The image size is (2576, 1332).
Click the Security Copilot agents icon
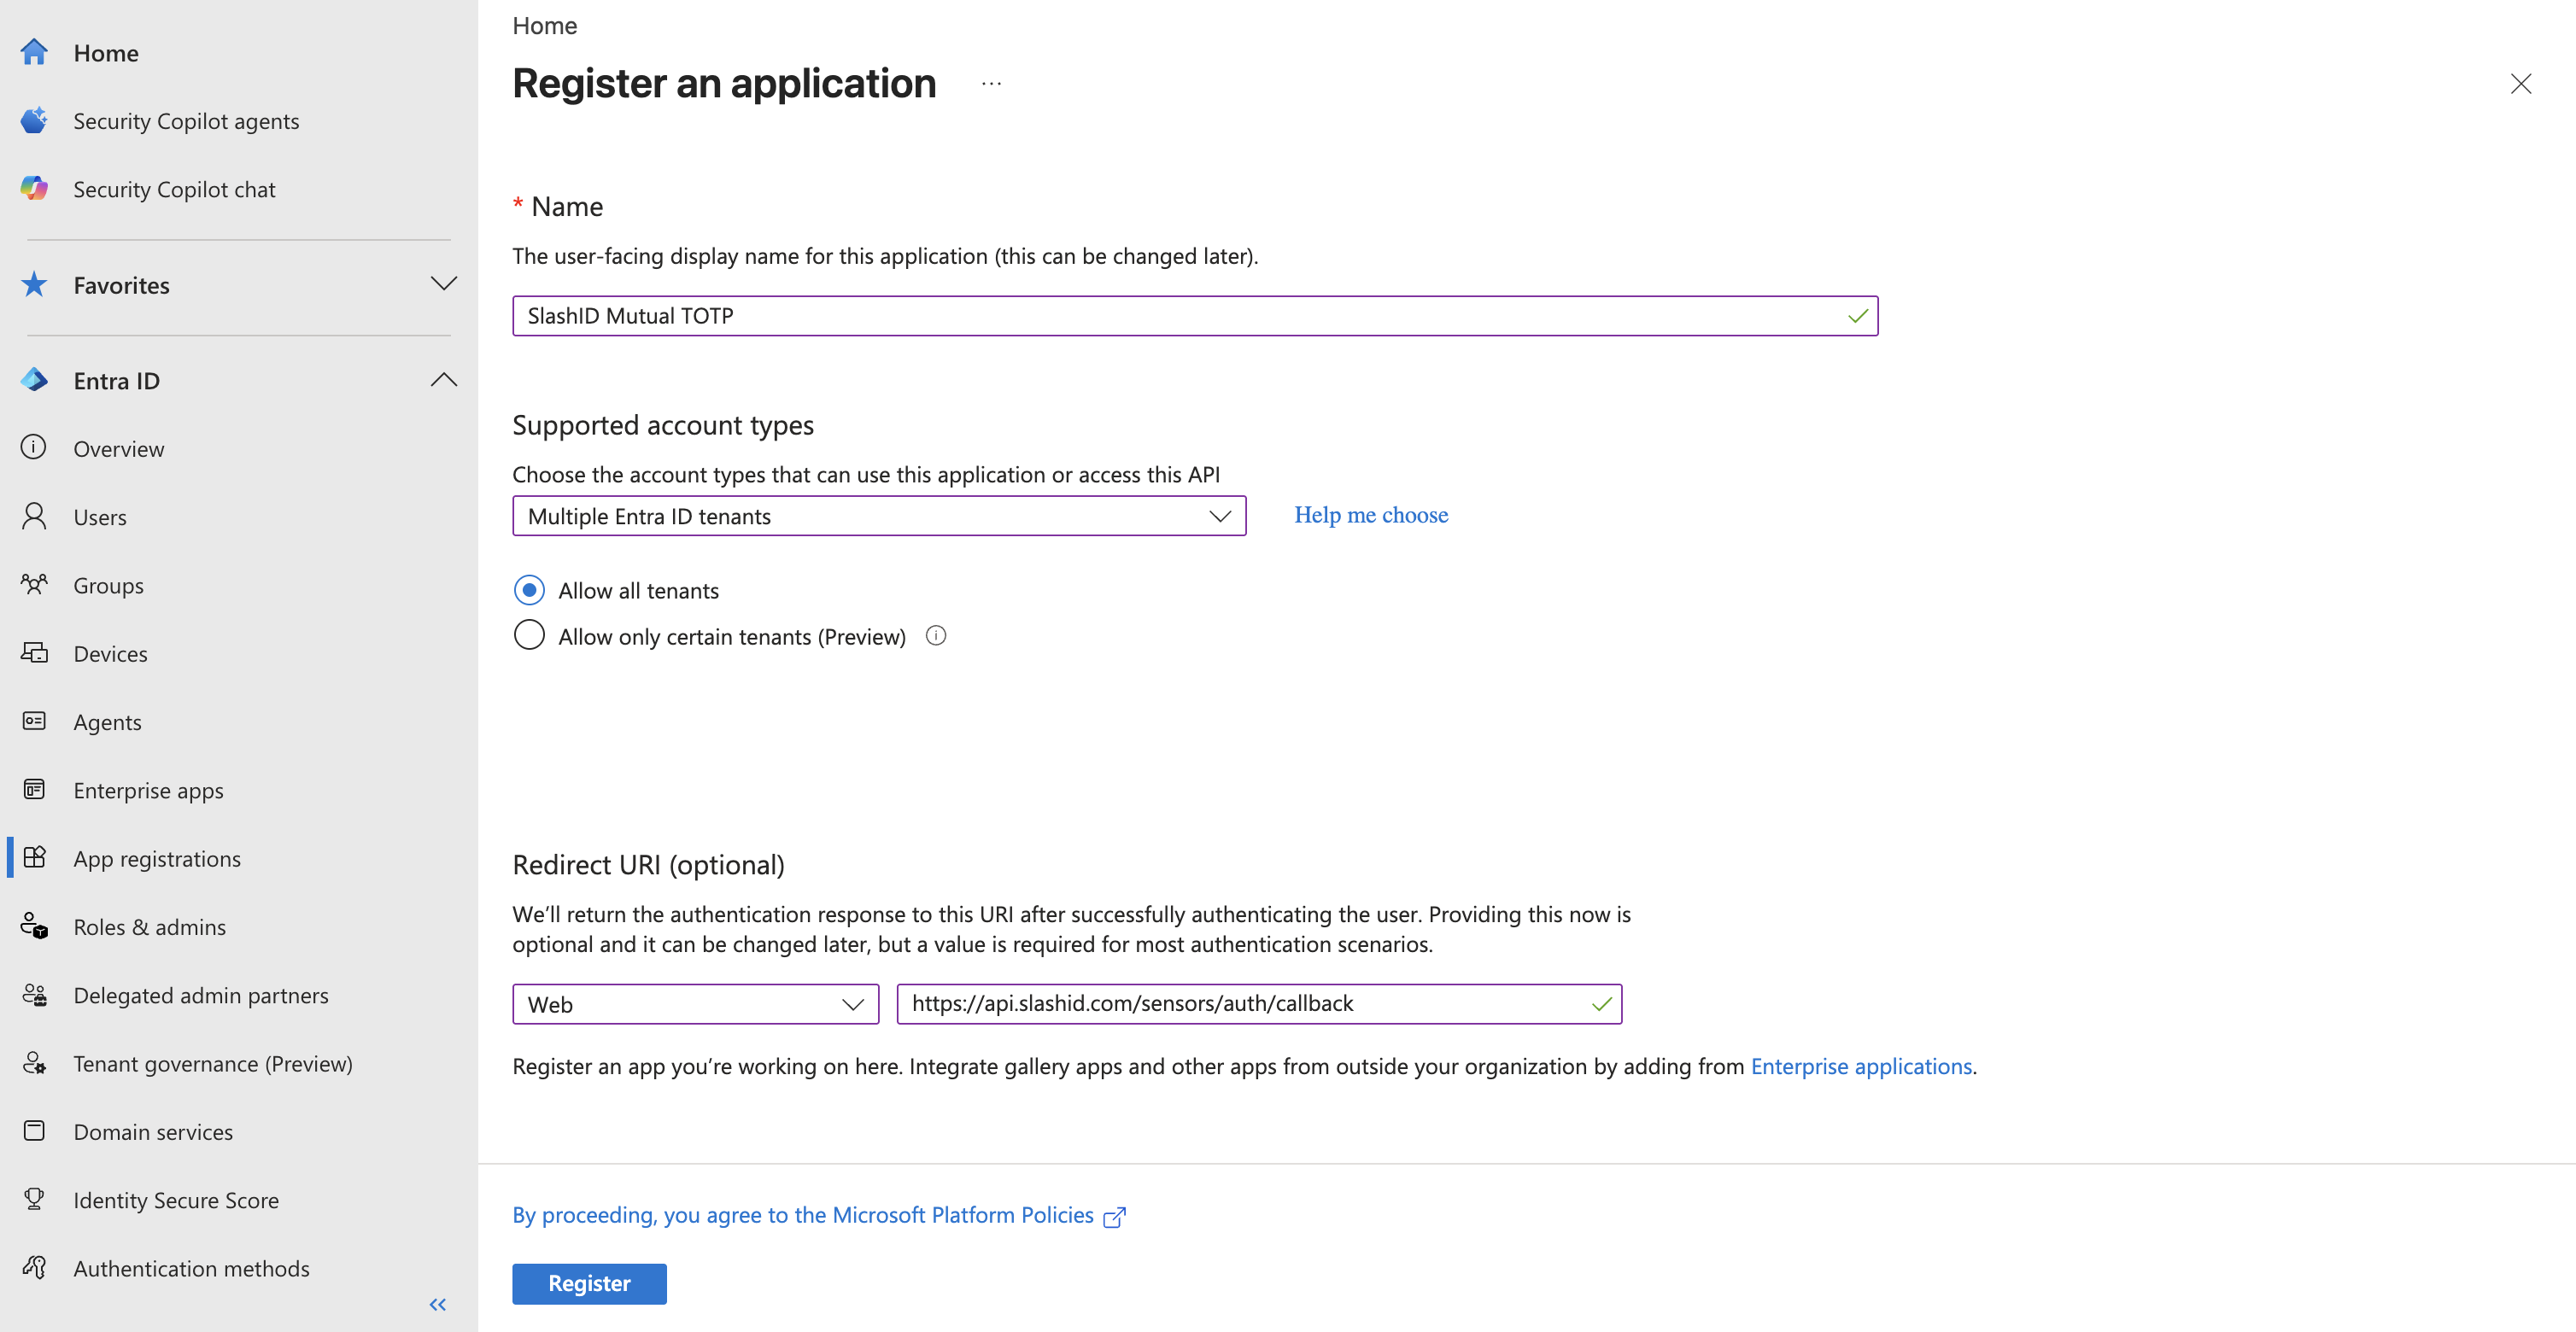[x=34, y=120]
